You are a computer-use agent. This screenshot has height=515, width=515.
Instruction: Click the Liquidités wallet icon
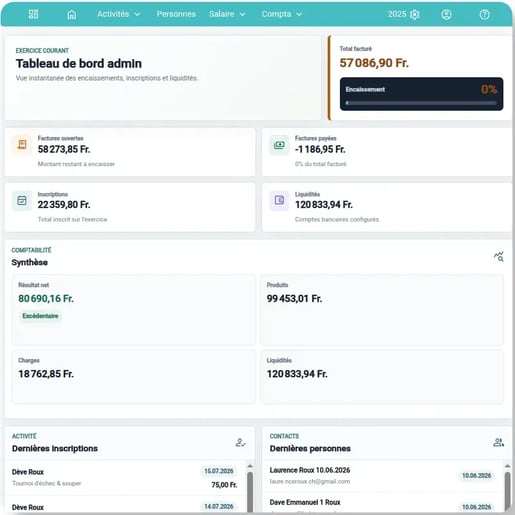click(279, 200)
